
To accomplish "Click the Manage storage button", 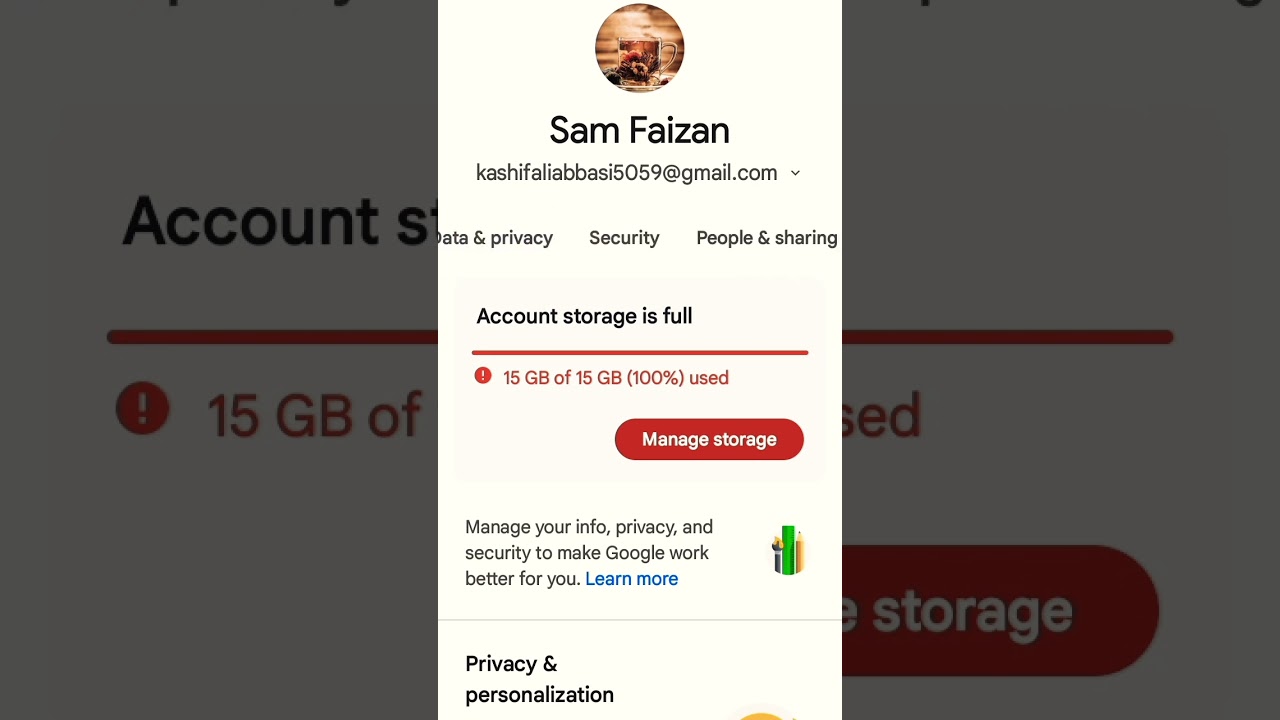I will (709, 439).
